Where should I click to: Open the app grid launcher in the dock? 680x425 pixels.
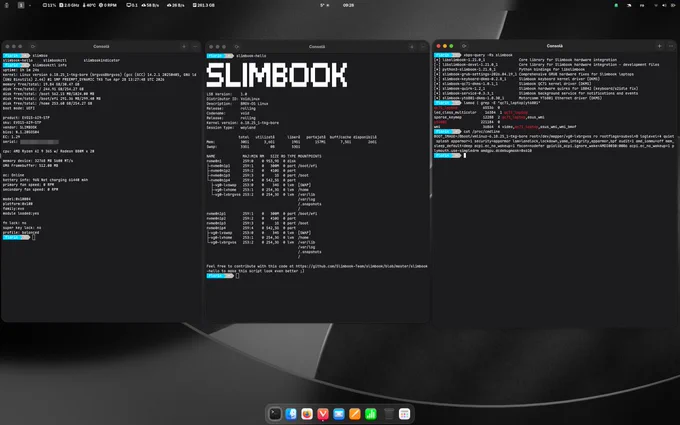point(405,414)
